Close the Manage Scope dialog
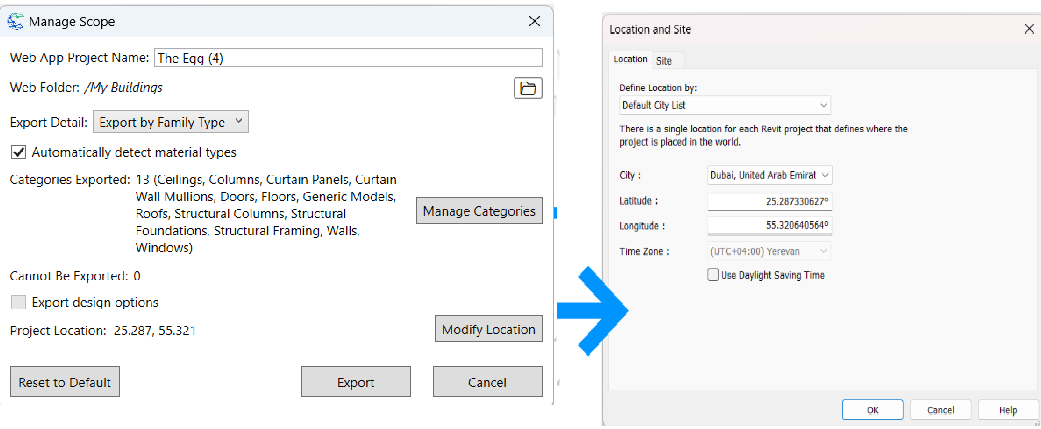This screenshot has height=429, width=1041. (x=533, y=20)
